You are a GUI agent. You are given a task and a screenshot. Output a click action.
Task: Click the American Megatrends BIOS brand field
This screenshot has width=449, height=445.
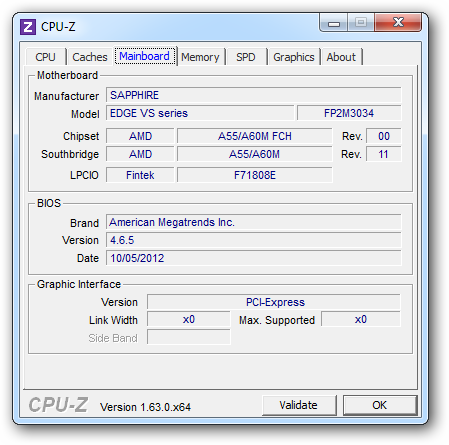pyautogui.click(x=254, y=222)
